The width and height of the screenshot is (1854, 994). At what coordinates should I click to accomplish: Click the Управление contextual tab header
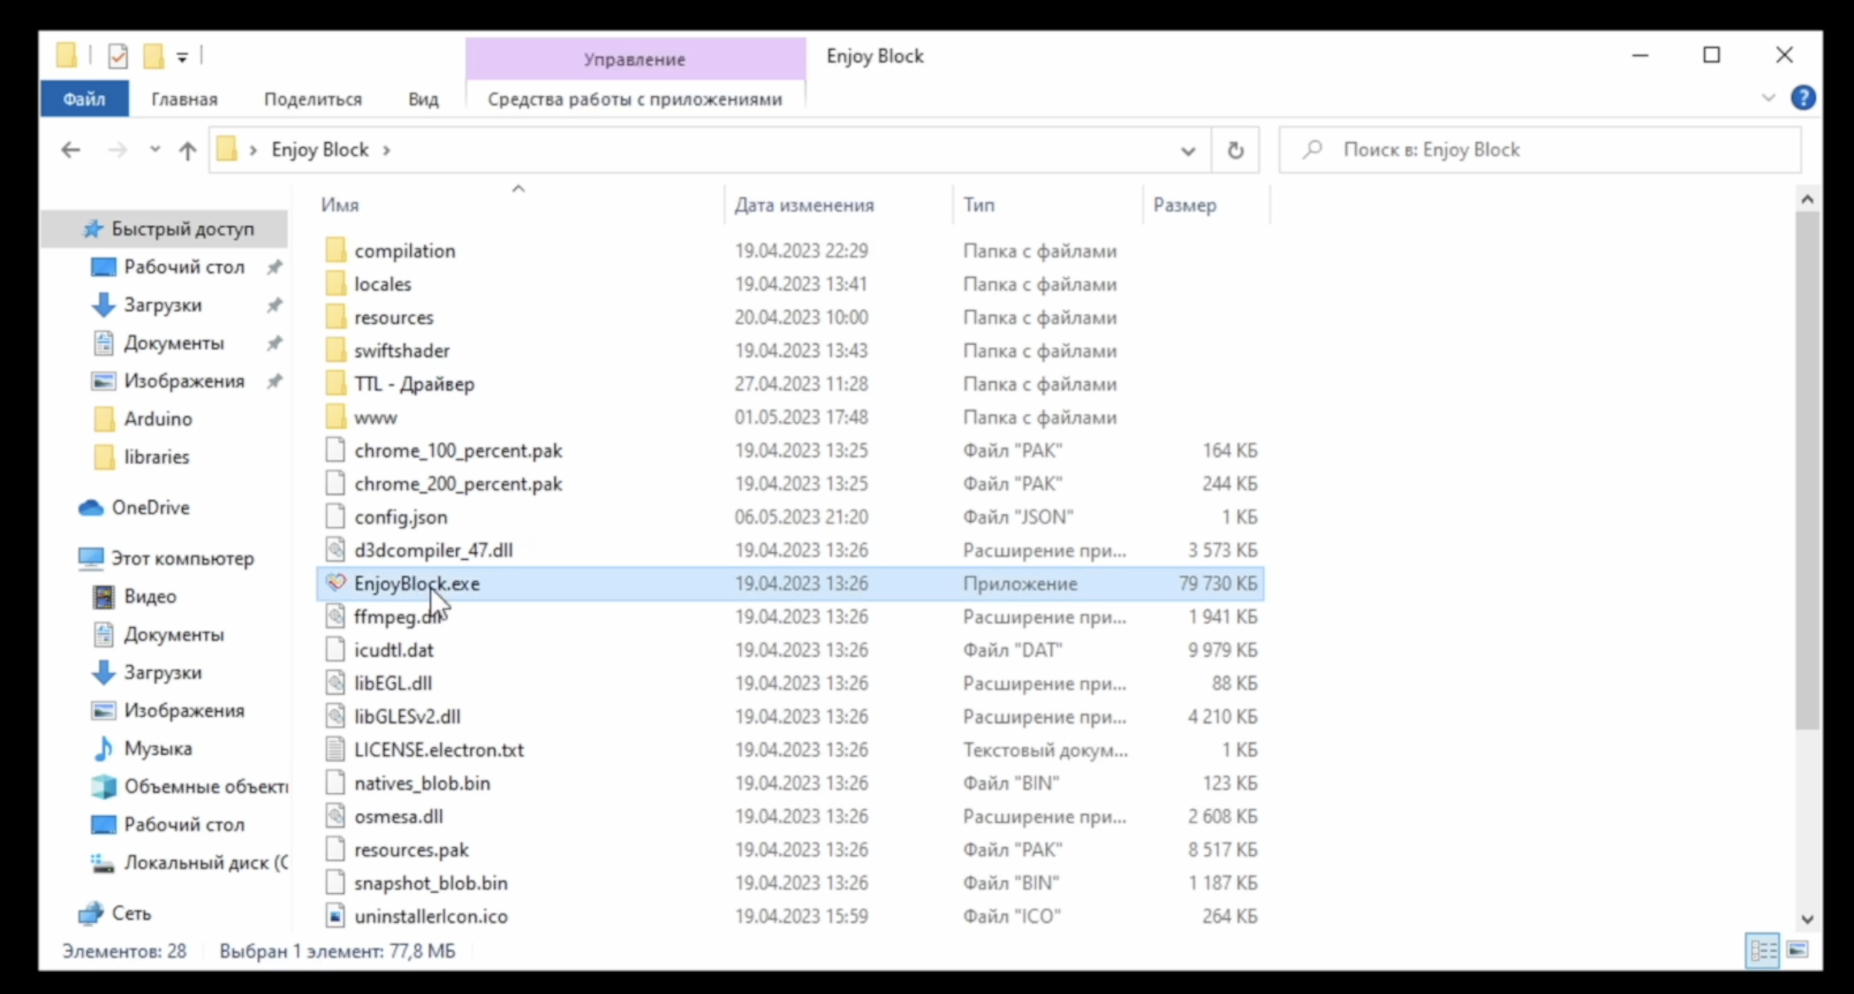pyautogui.click(x=635, y=59)
